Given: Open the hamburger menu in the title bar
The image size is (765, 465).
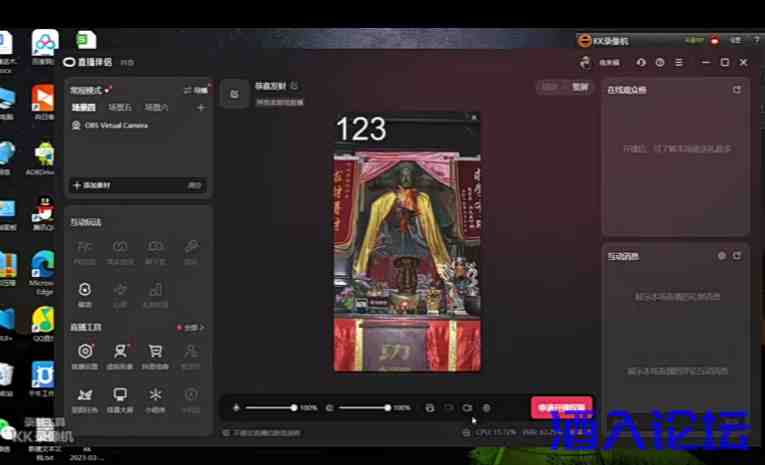Looking at the screenshot, I should tap(679, 62).
